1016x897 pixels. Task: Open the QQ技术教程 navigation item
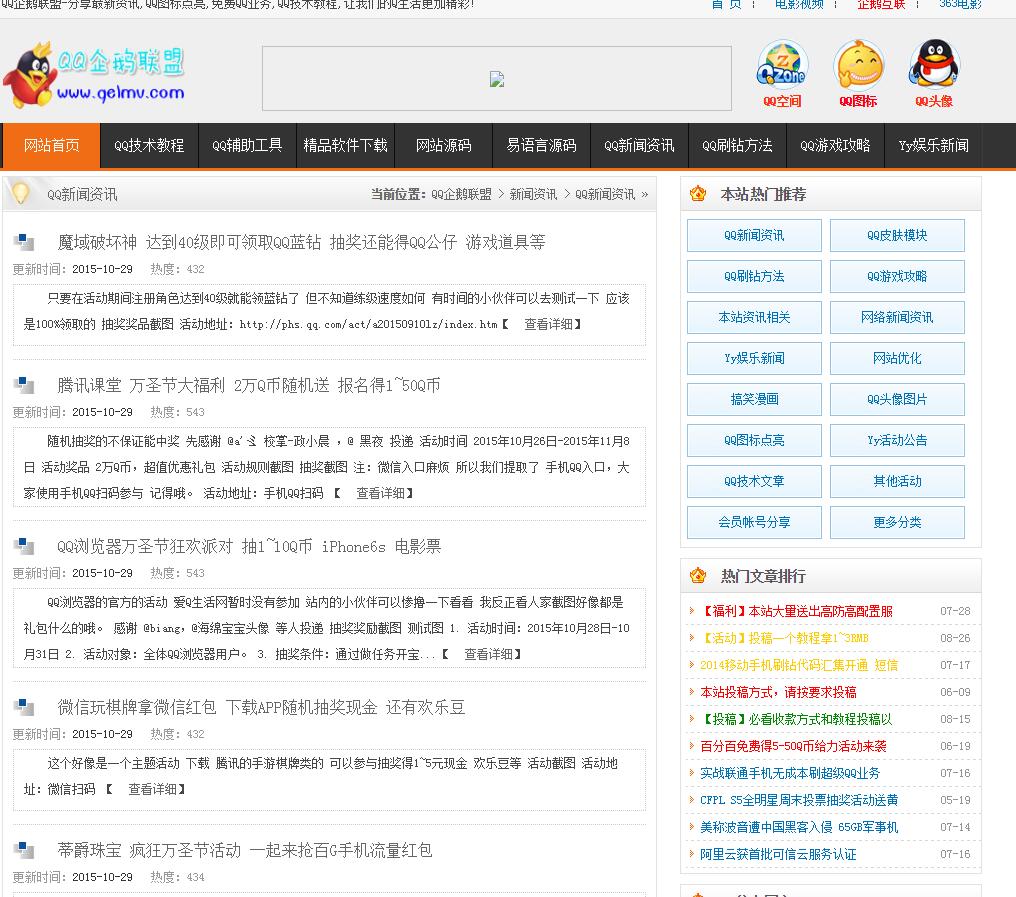click(150, 145)
